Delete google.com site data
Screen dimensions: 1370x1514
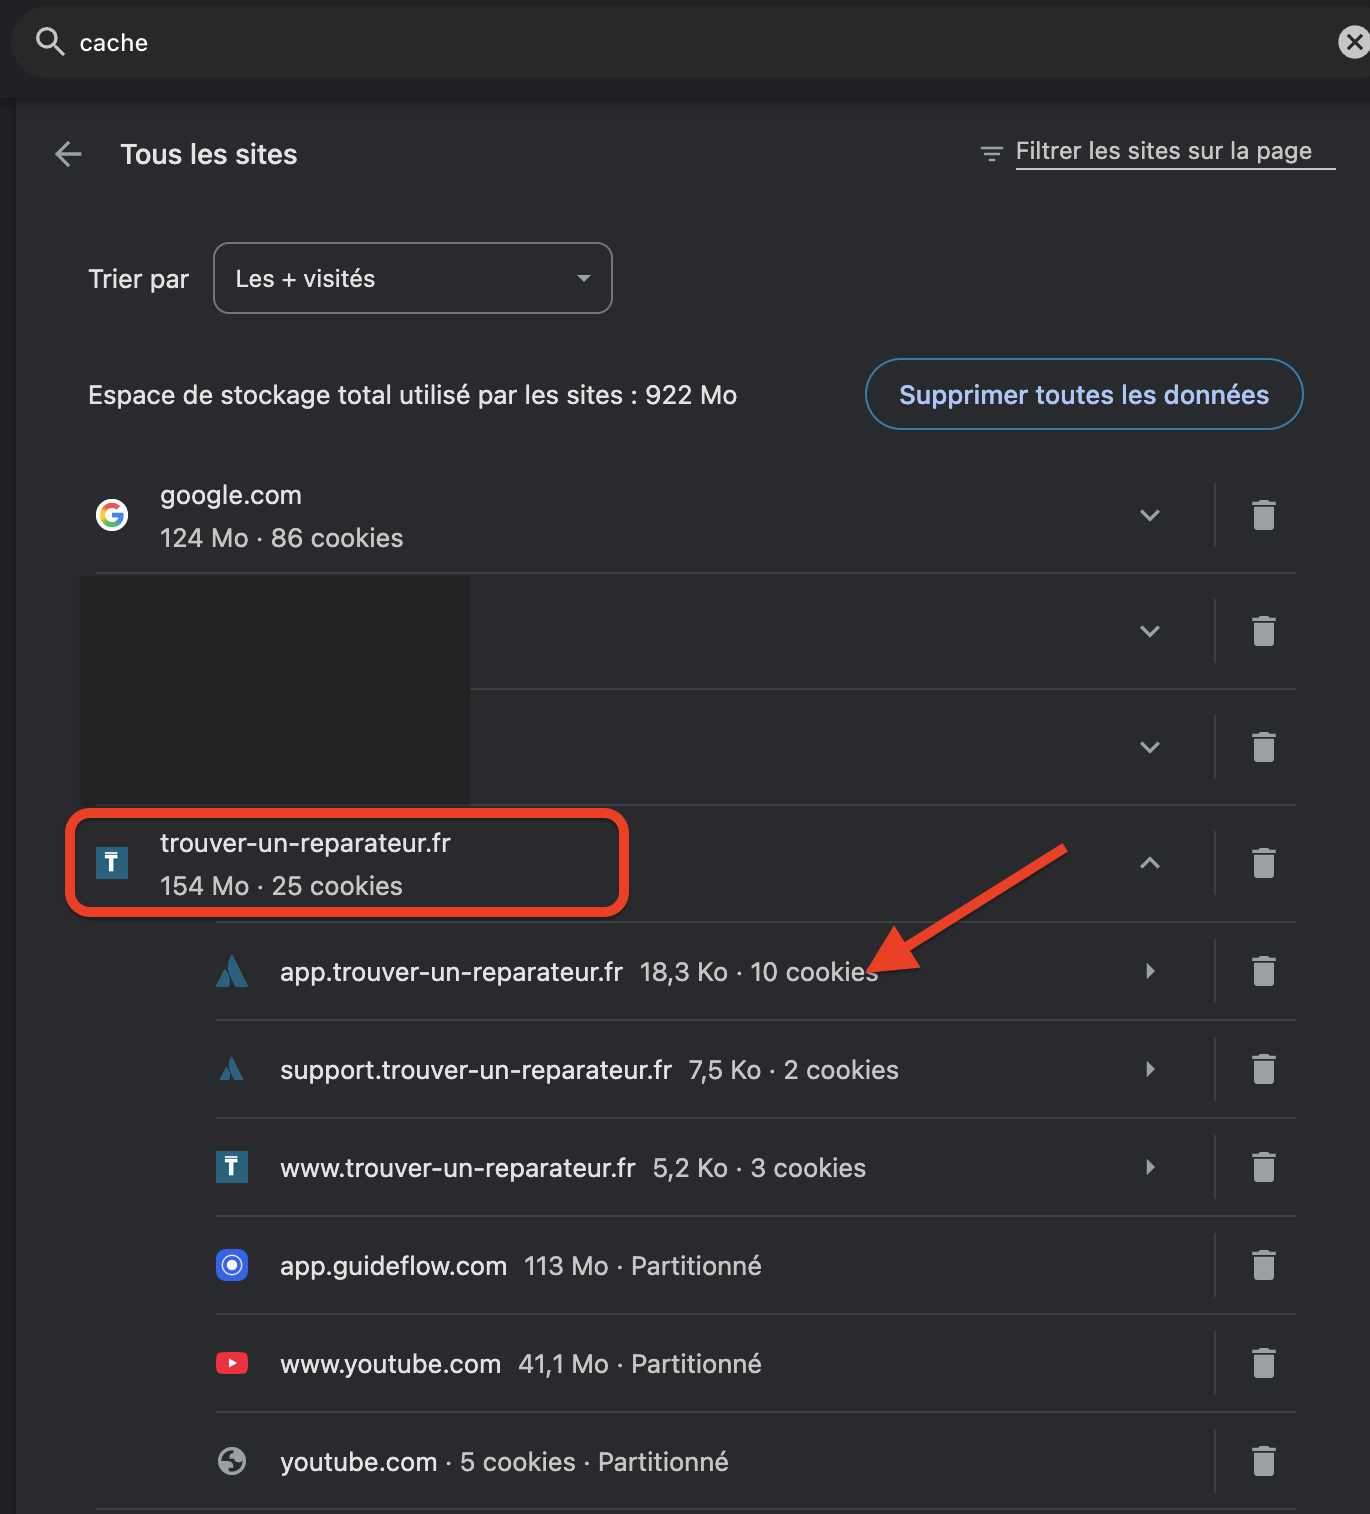click(x=1264, y=515)
